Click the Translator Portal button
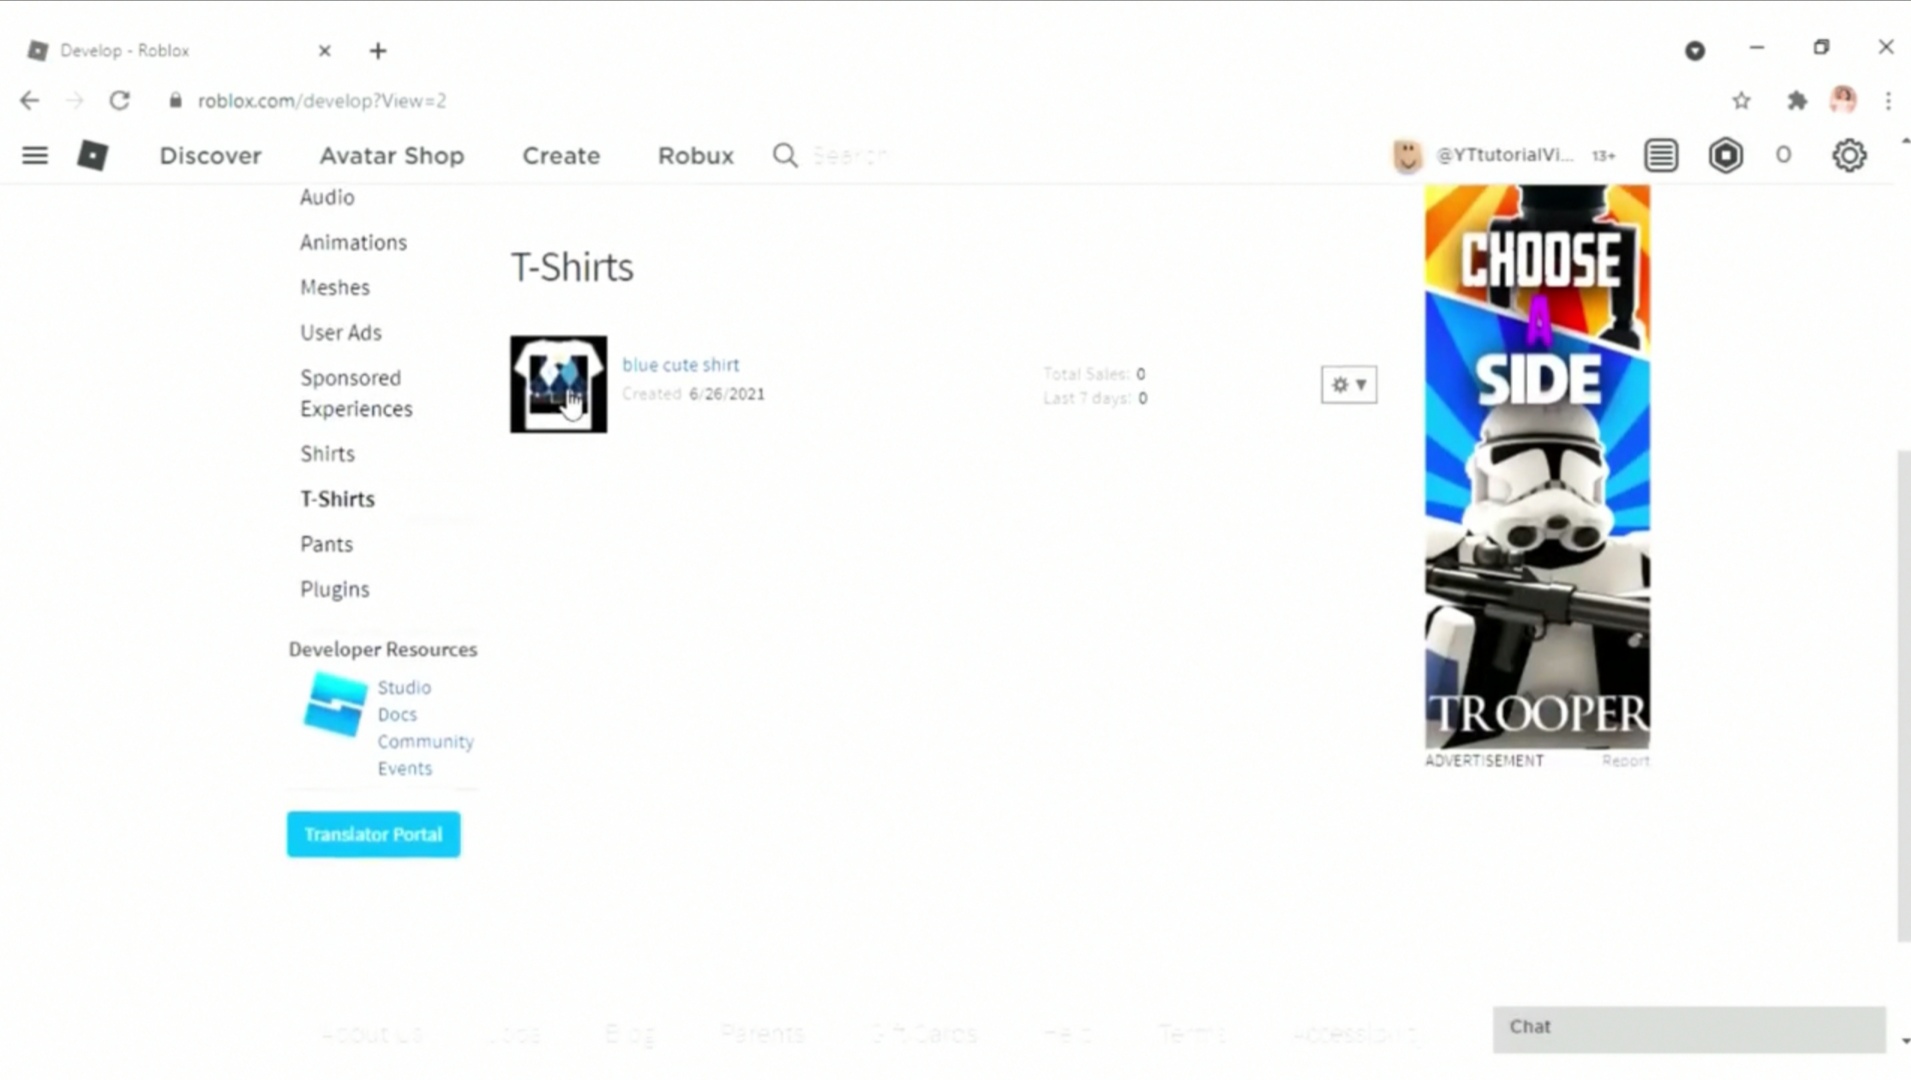 tap(373, 834)
